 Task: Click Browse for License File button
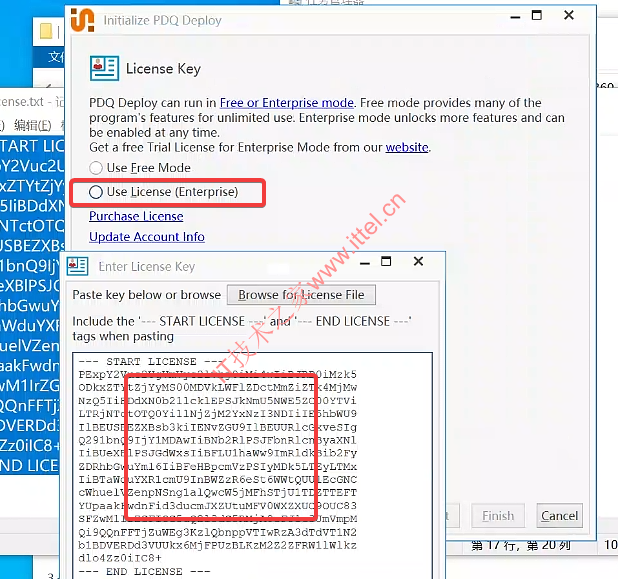point(301,295)
